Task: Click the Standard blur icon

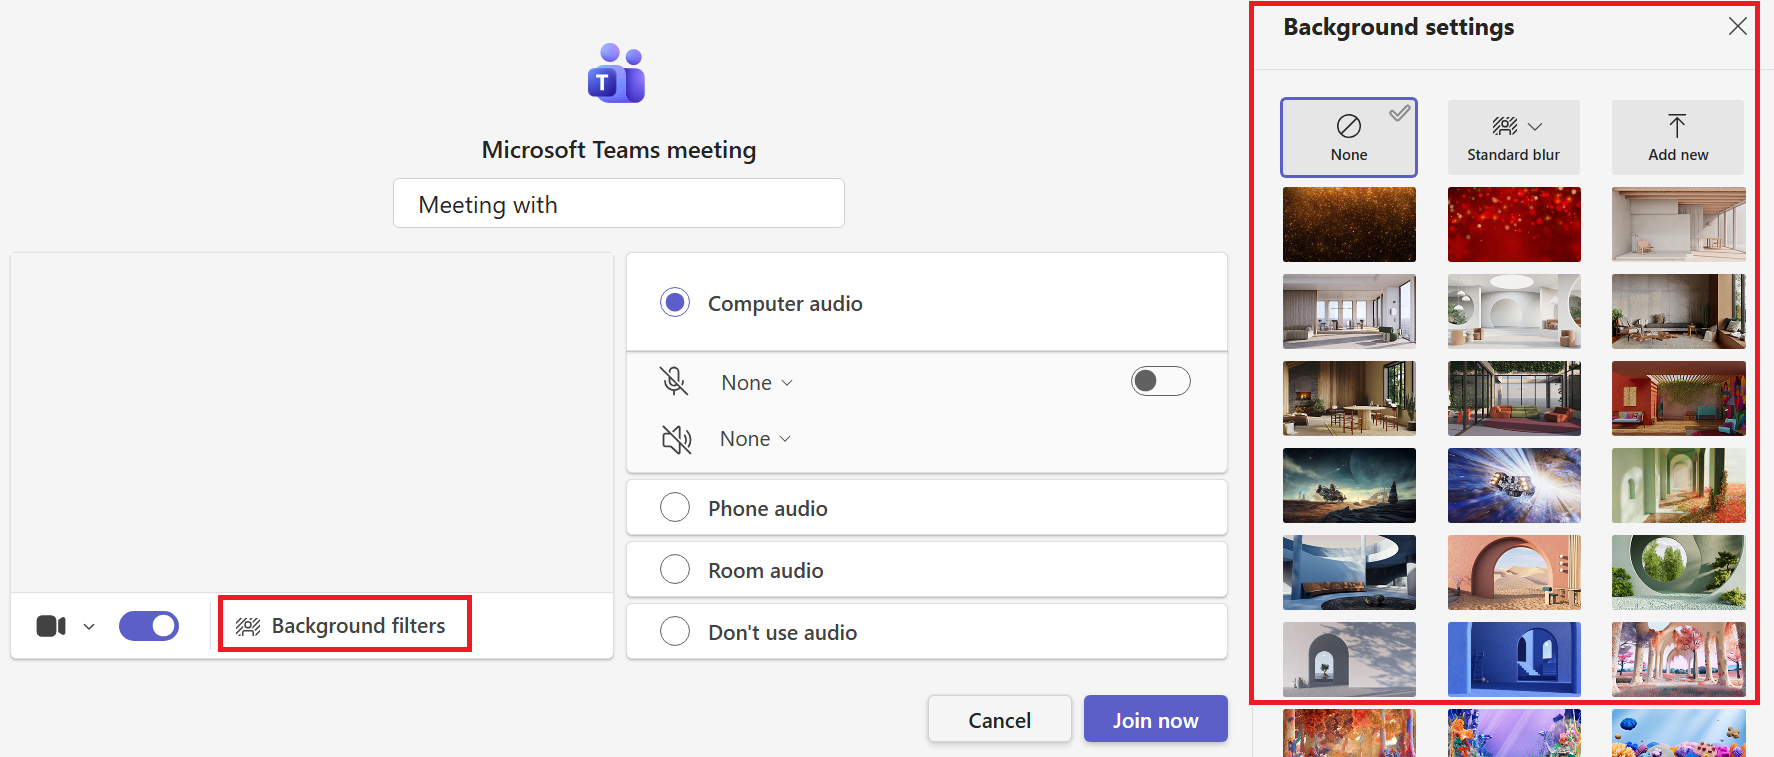Action: tap(1504, 126)
